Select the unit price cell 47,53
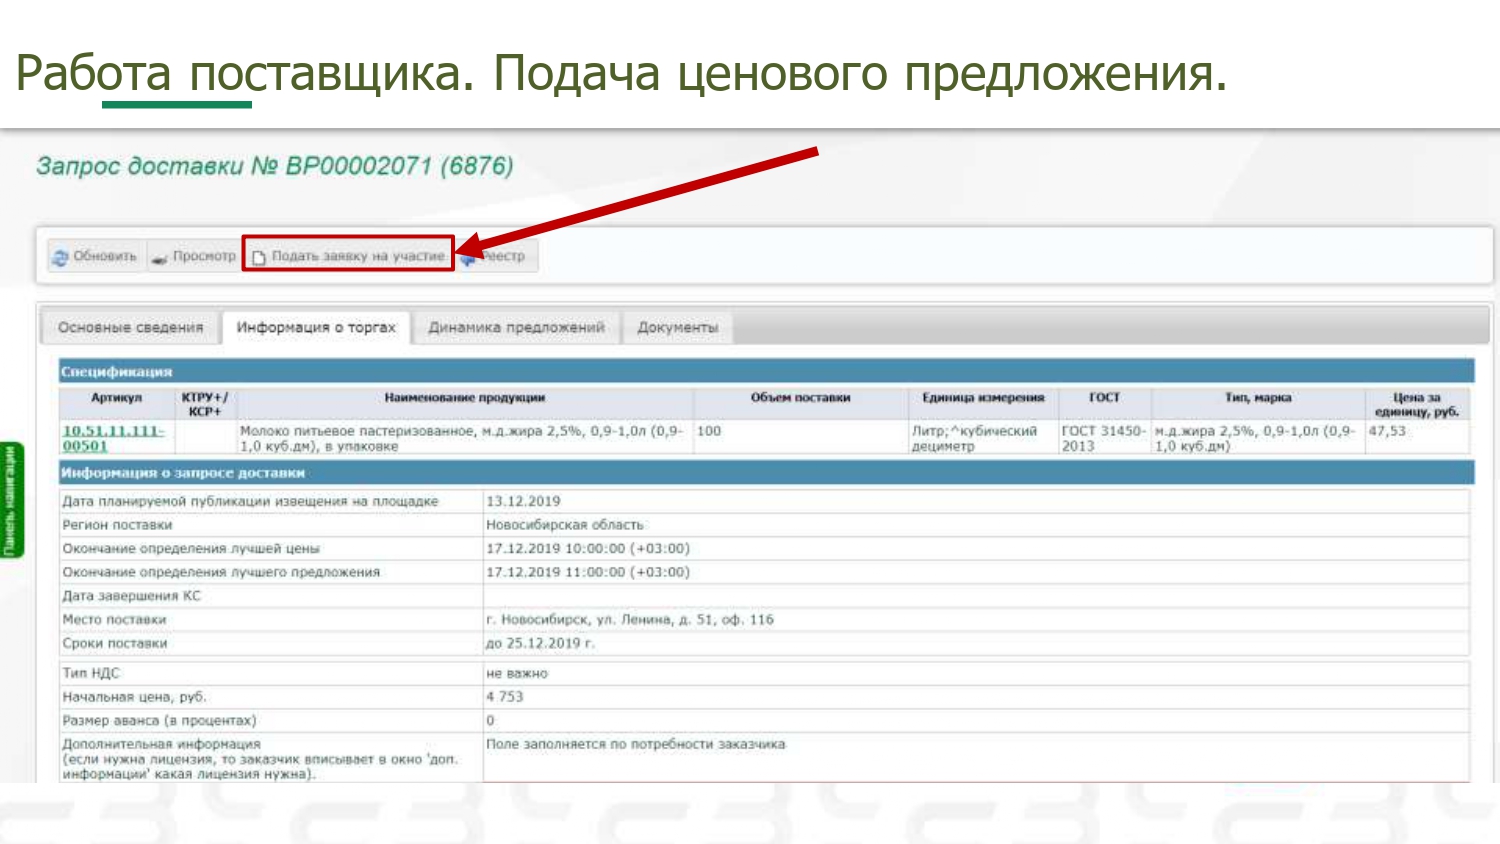The height and width of the screenshot is (844, 1500). (1387, 431)
